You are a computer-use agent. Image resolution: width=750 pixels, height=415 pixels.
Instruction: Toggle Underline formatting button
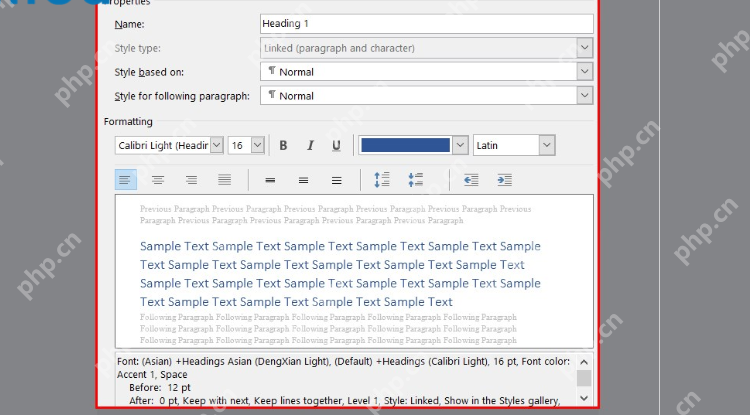[x=336, y=145]
